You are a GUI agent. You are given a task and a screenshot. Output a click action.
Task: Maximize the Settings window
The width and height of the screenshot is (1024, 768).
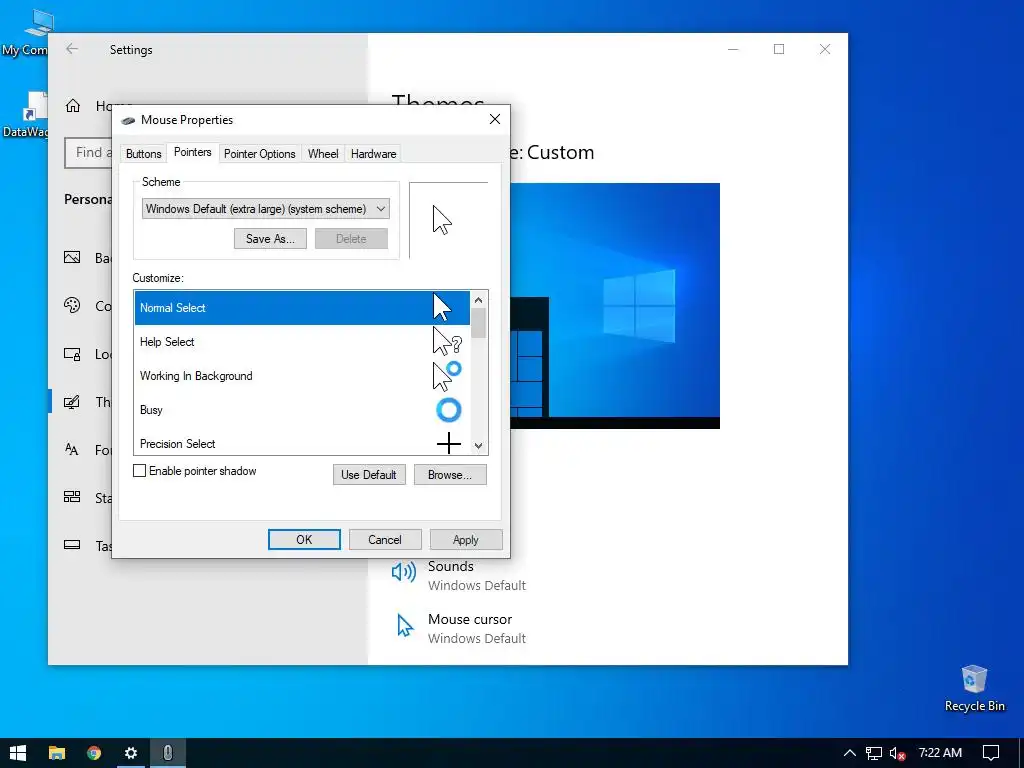tap(778, 49)
